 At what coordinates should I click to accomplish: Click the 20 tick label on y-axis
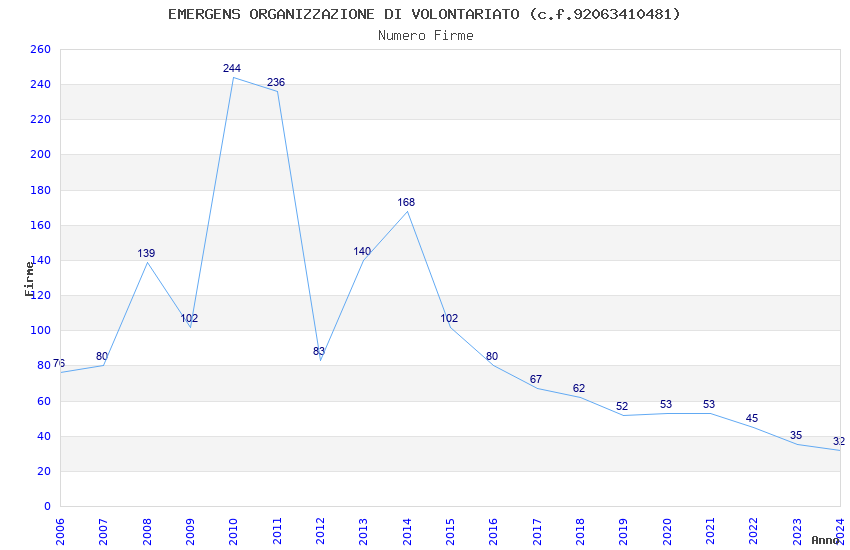point(44,471)
